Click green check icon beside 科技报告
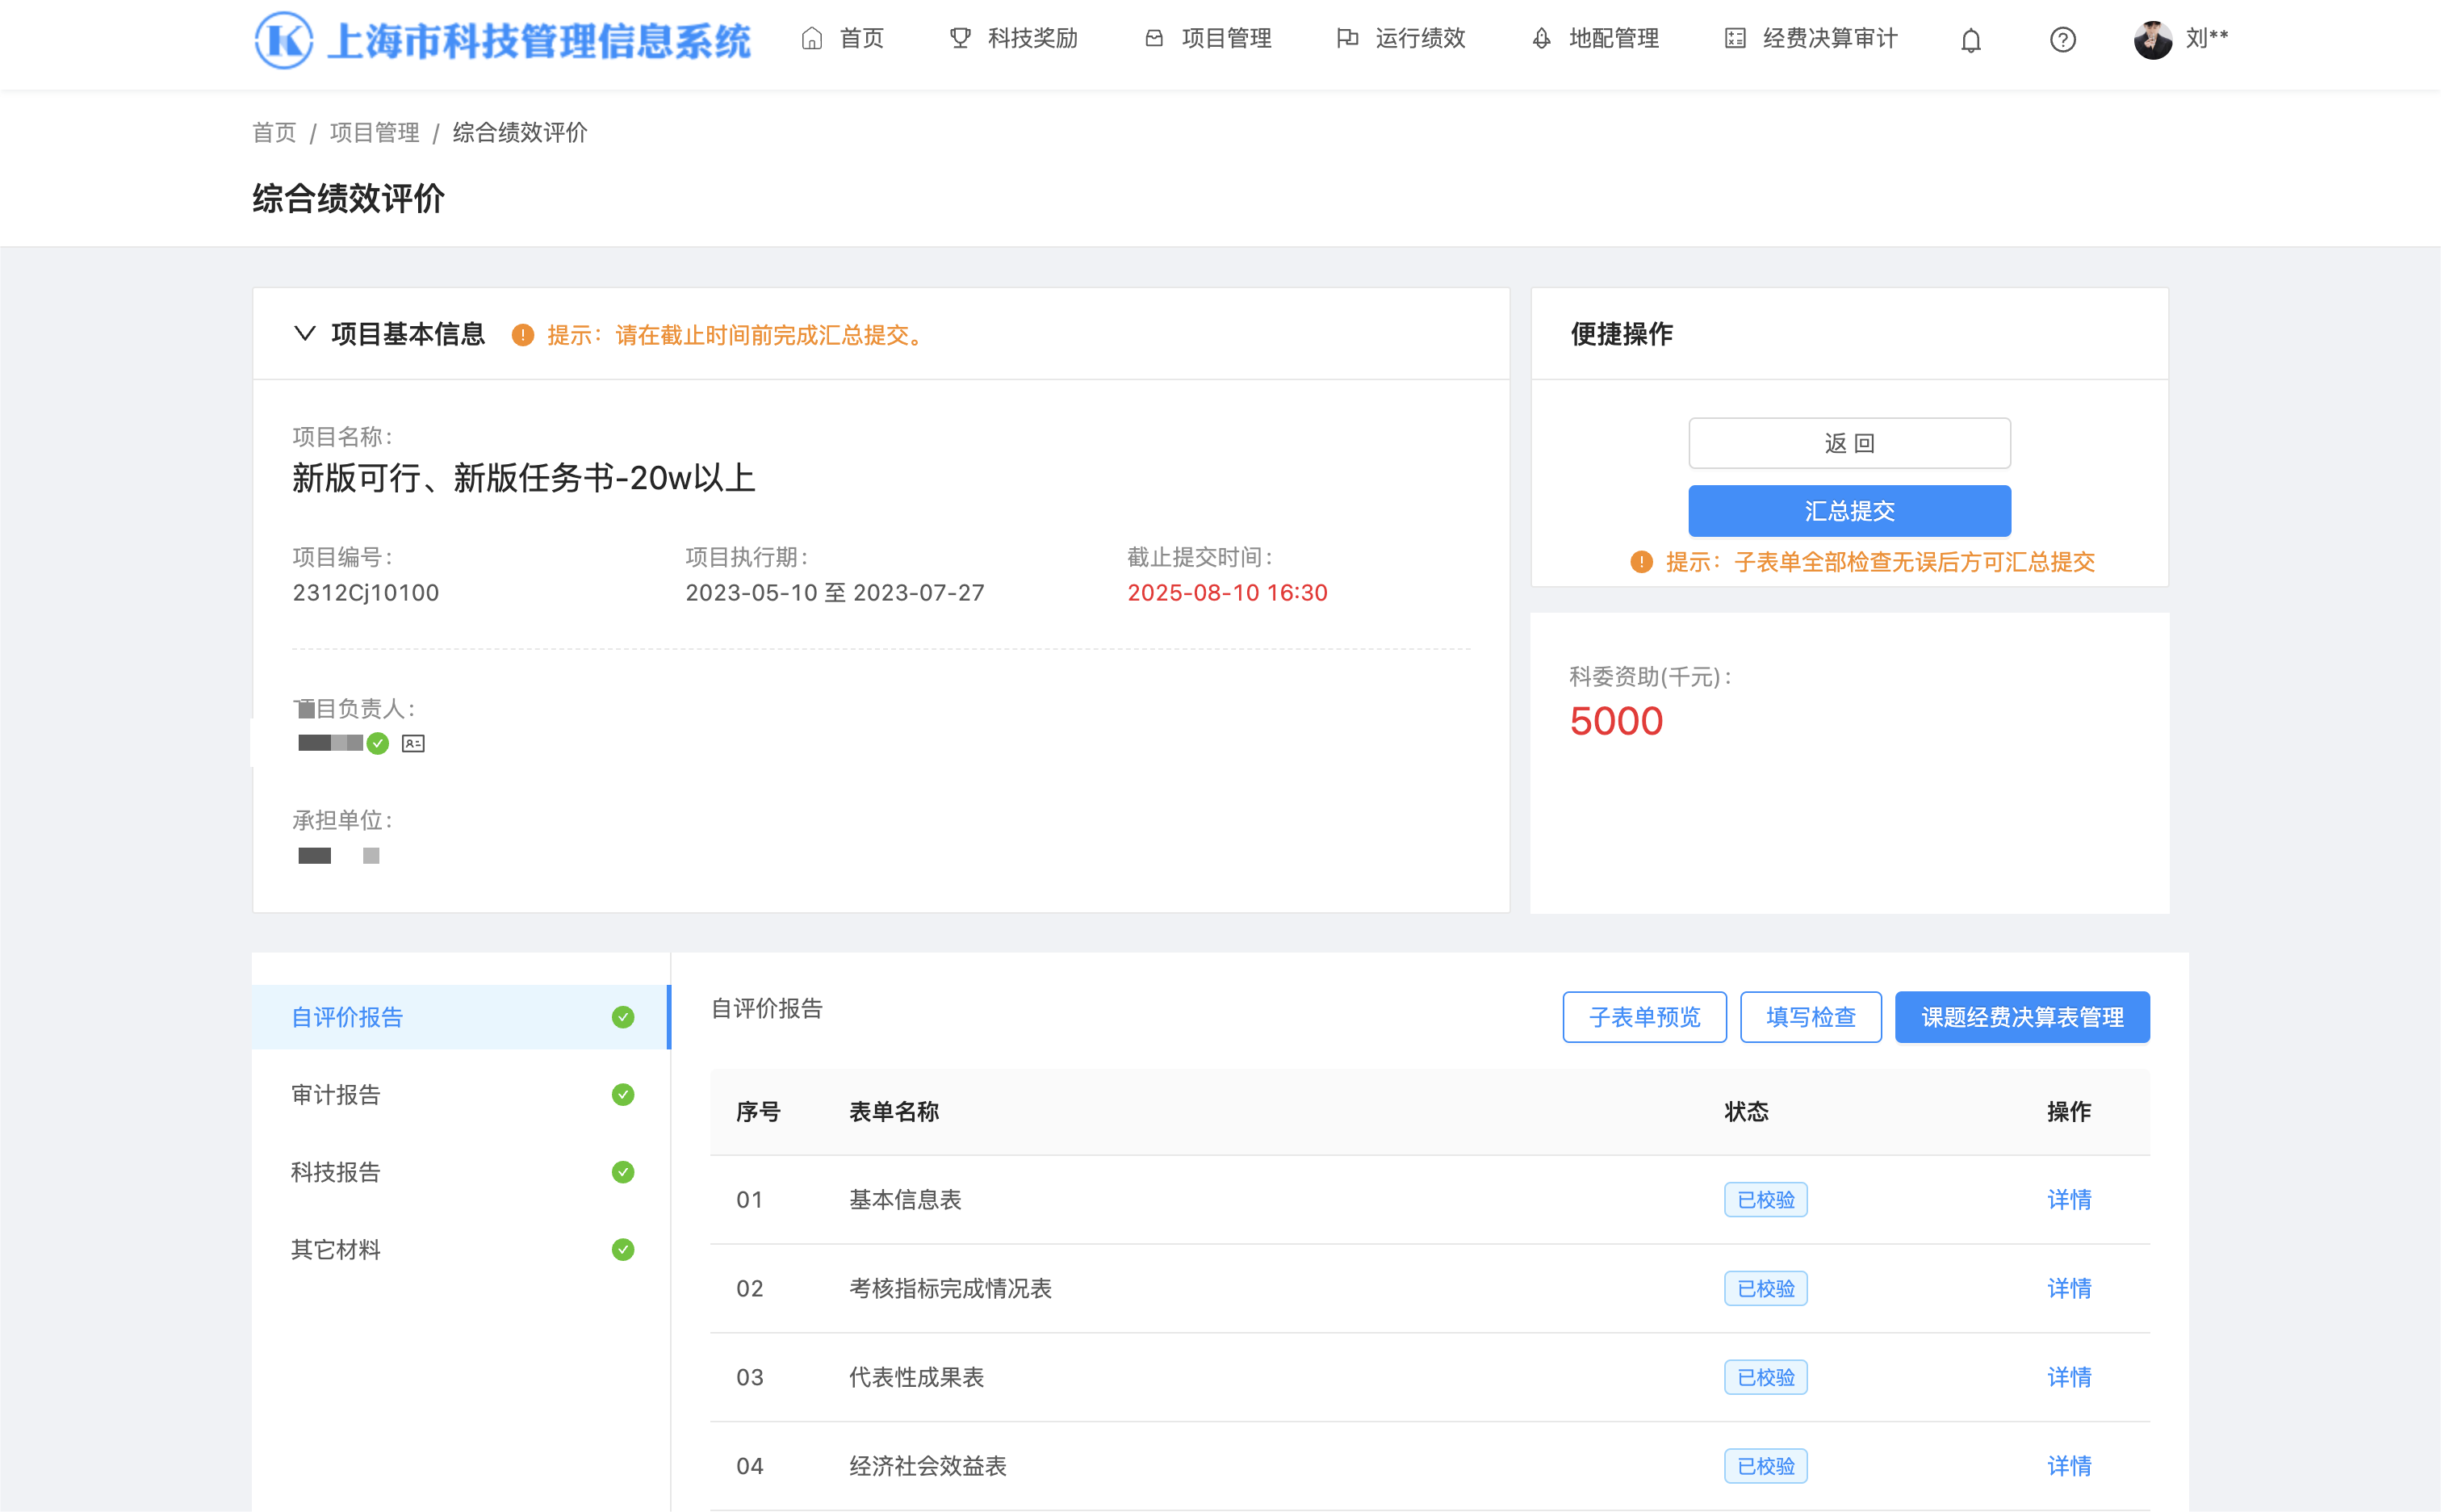Image resolution: width=2441 pixels, height=1512 pixels. pos(622,1172)
